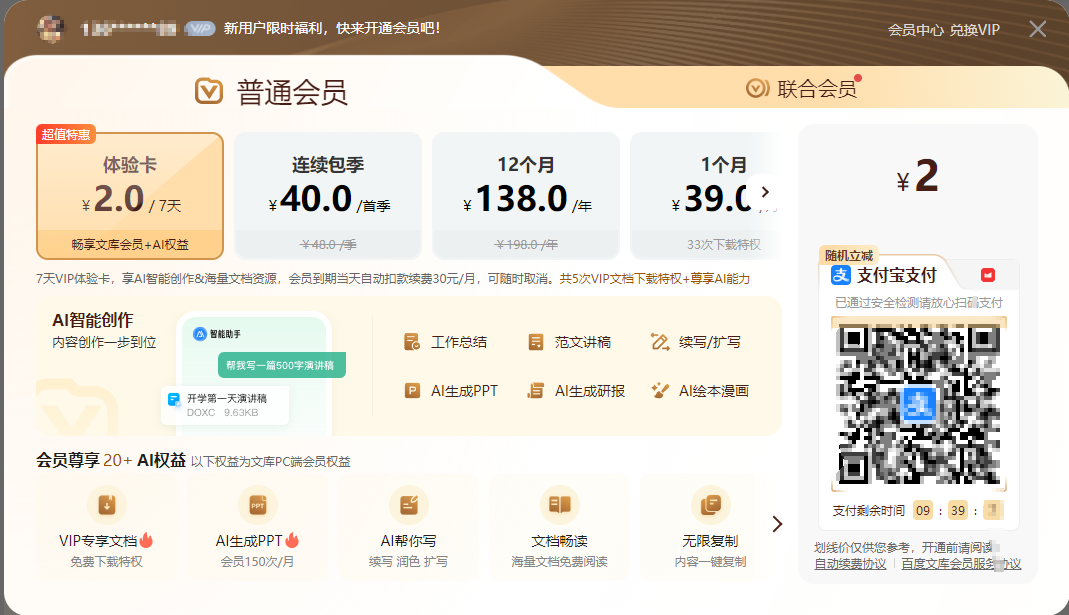Click the document icon of 开学第一天演讲稿

(175, 400)
